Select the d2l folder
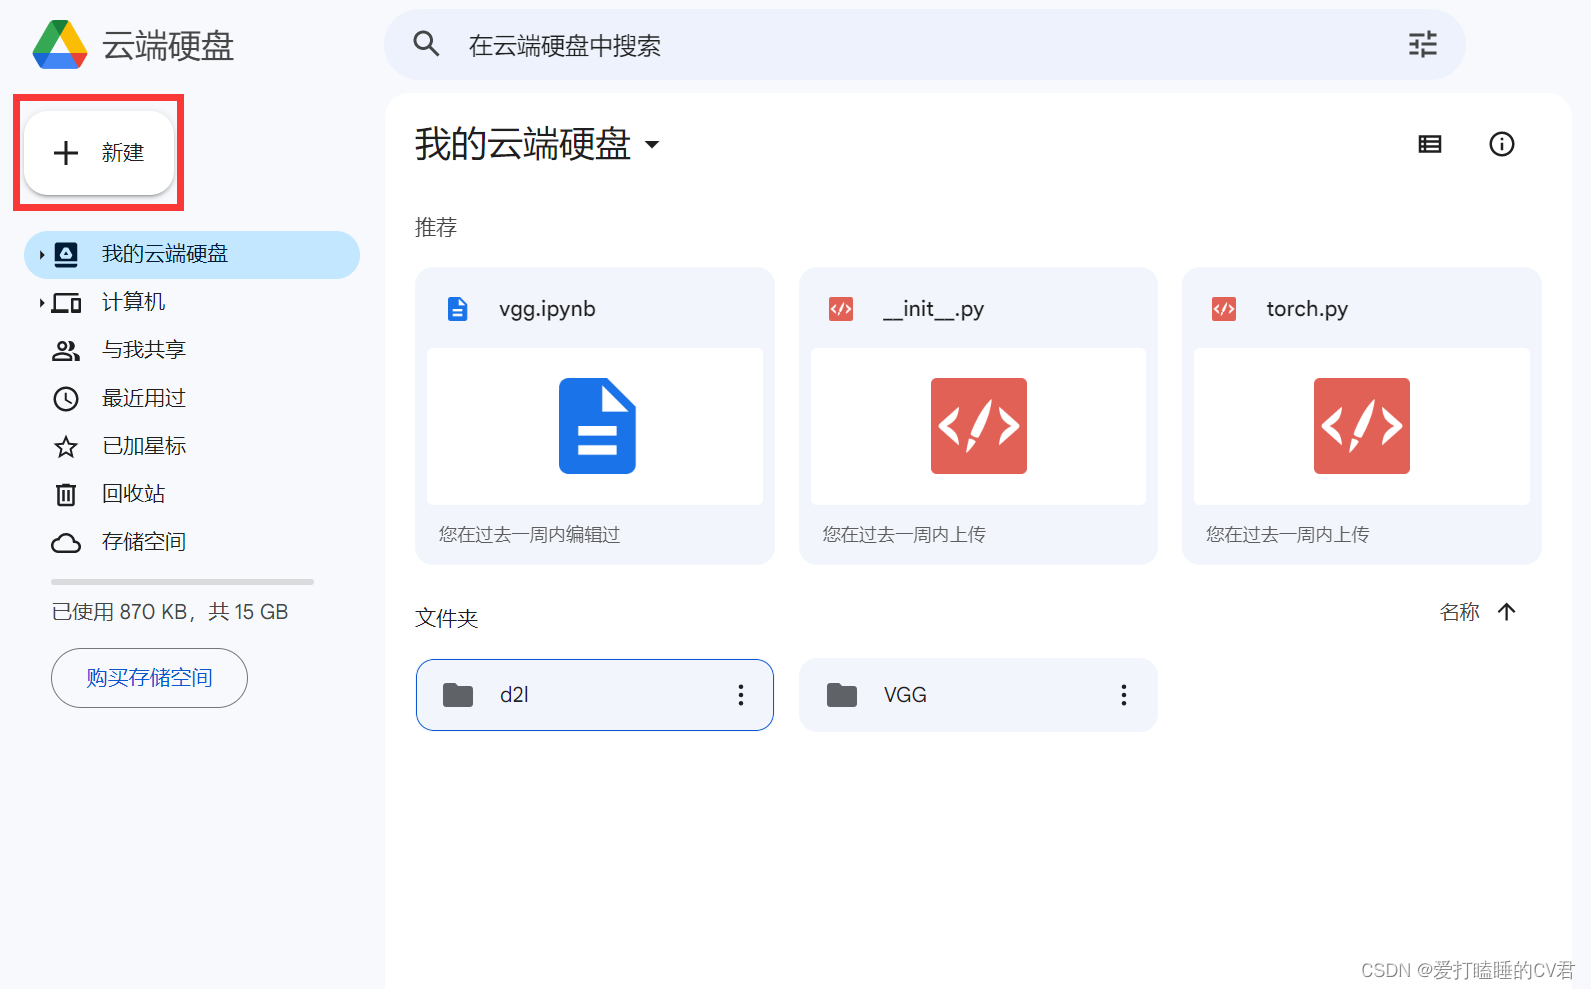 (595, 695)
